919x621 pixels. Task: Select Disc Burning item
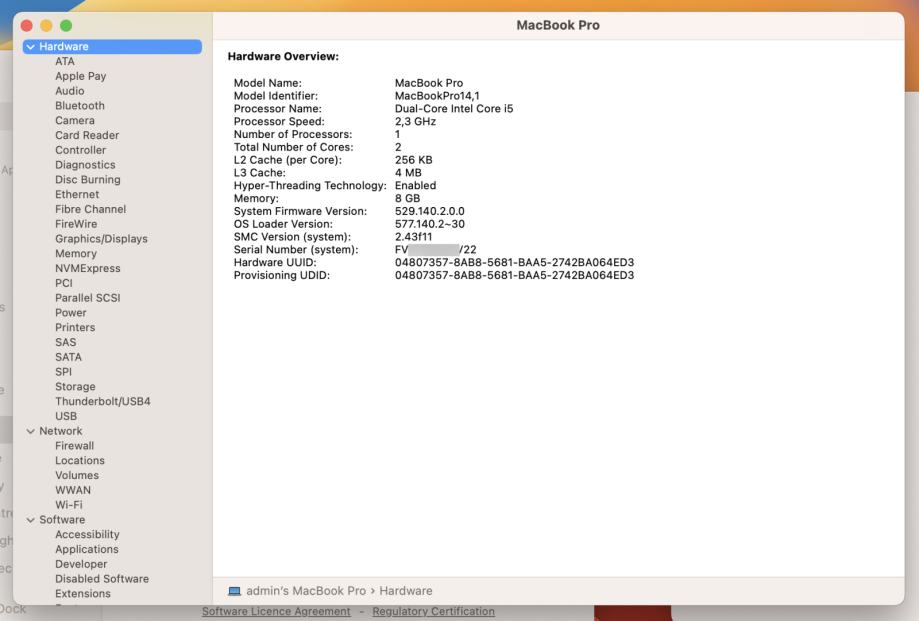point(87,179)
